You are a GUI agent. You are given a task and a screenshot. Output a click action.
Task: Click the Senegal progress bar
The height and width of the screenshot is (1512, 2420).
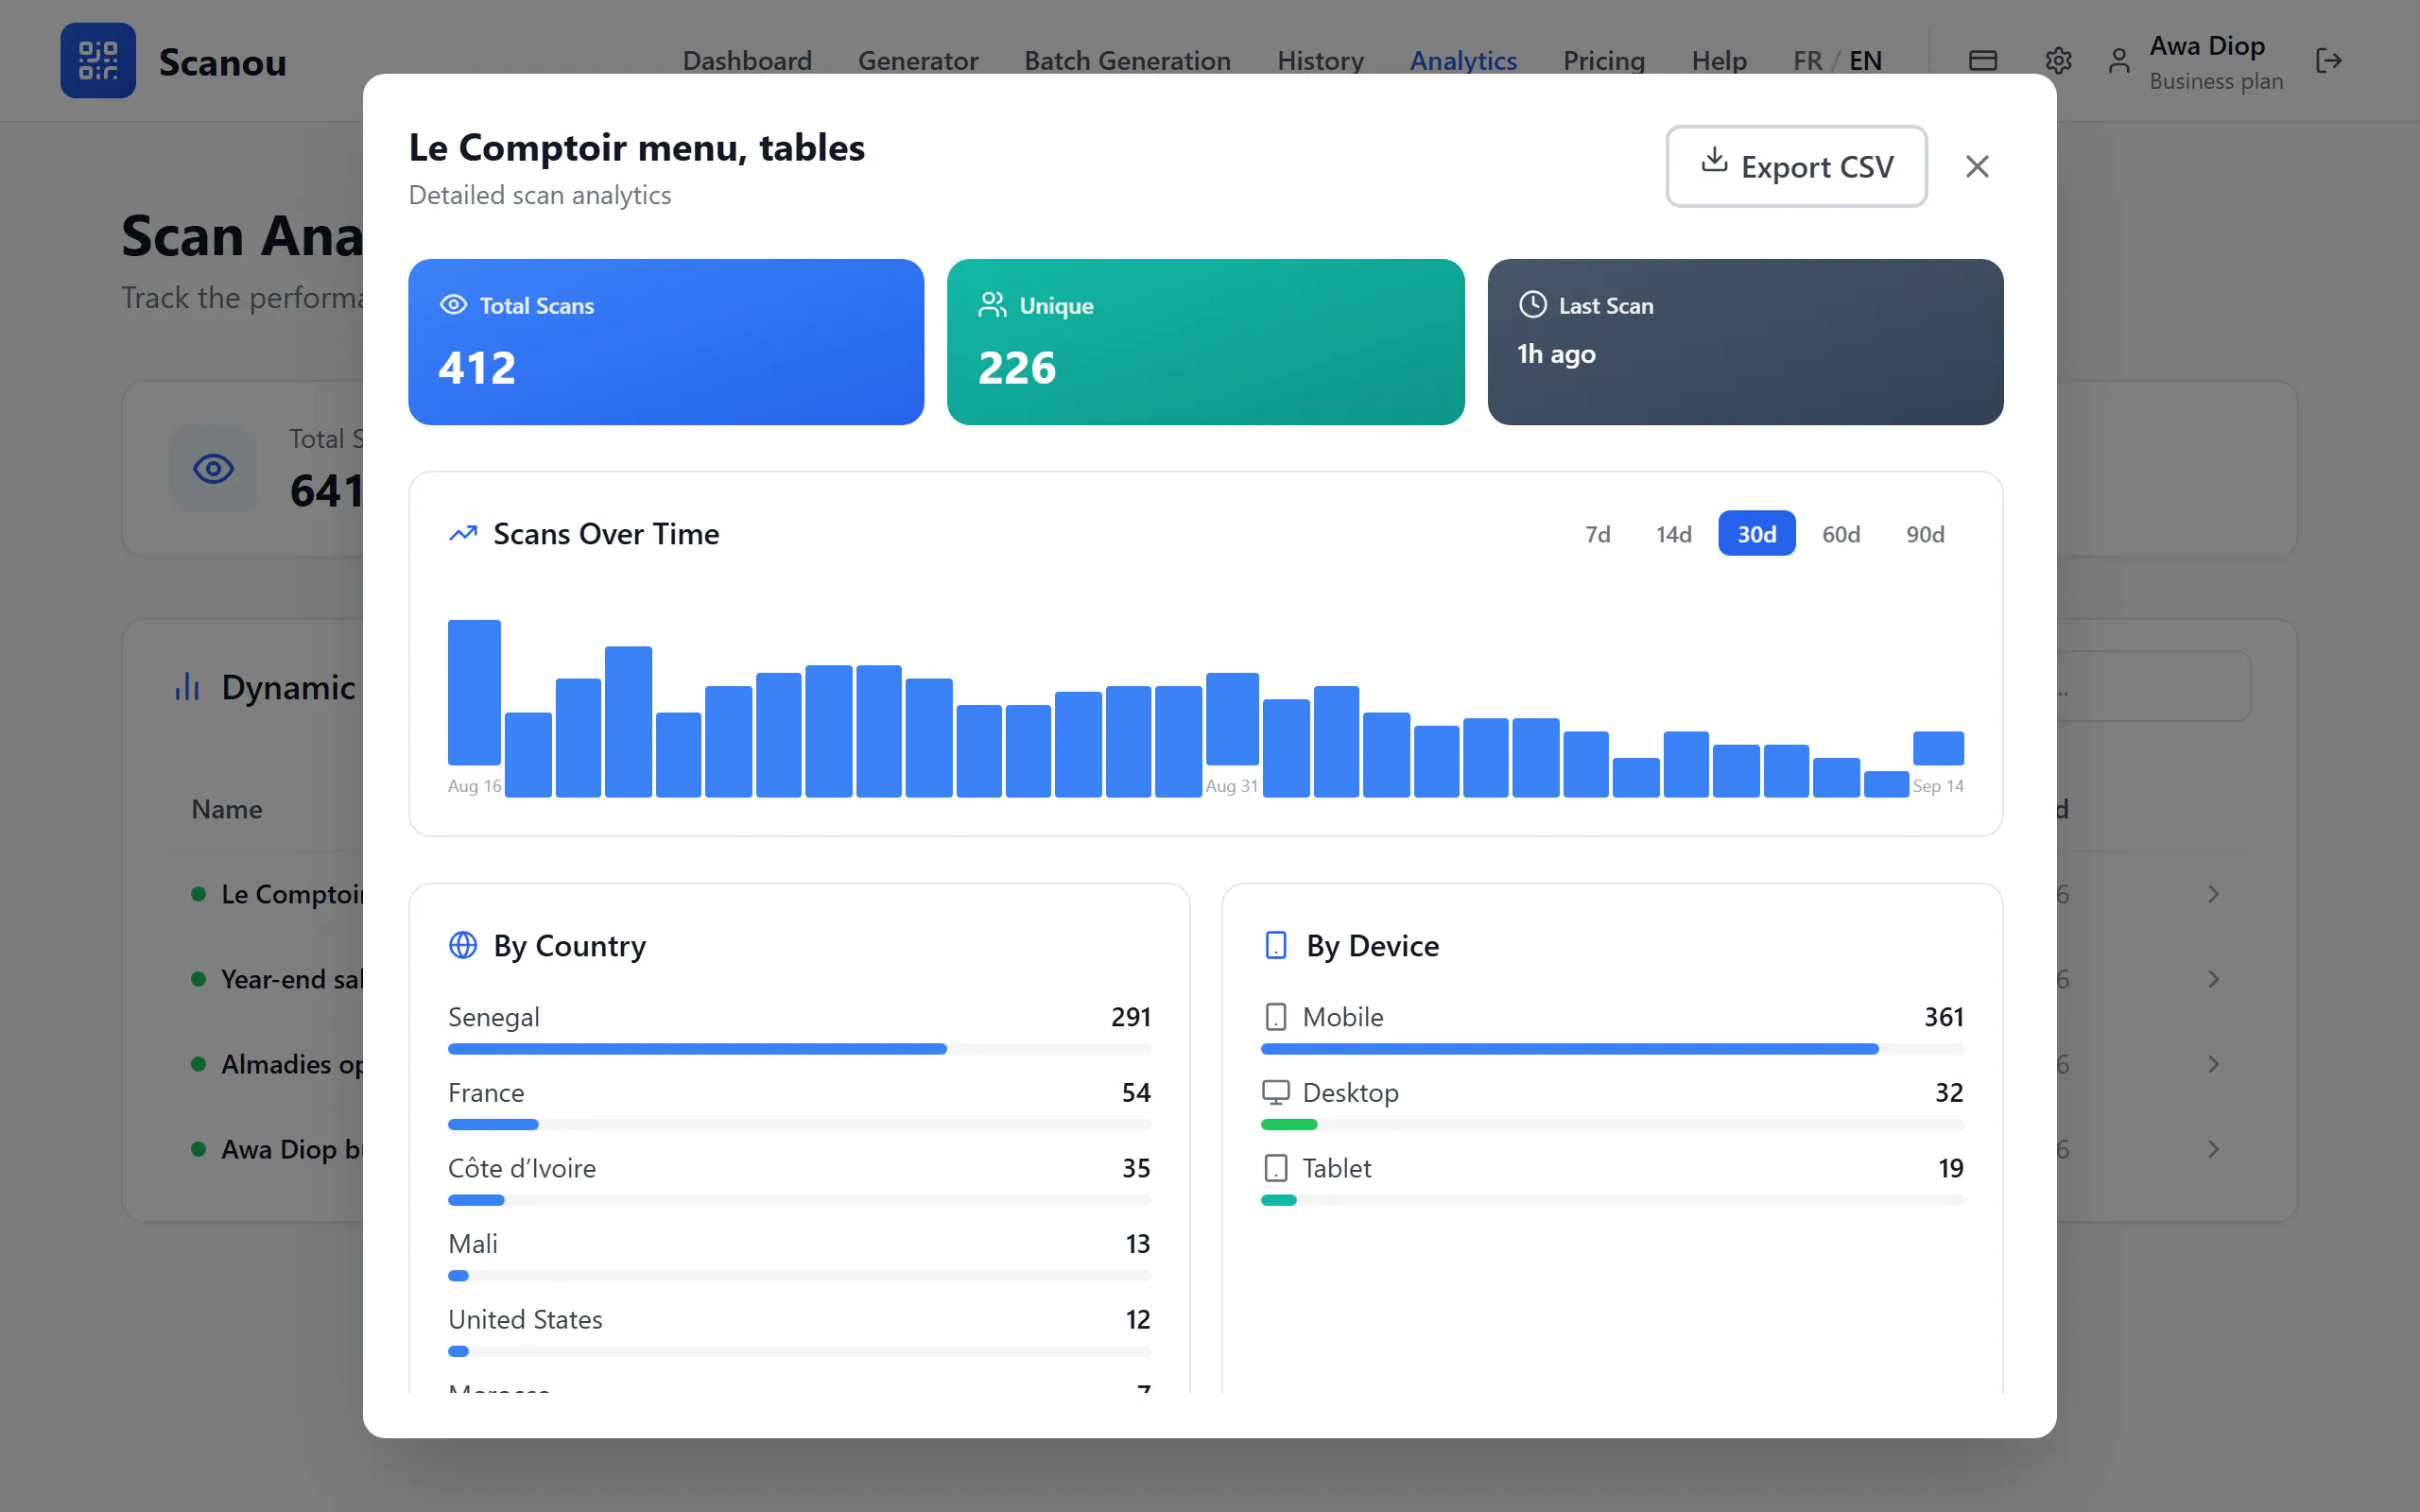click(x=799, y=1049)
